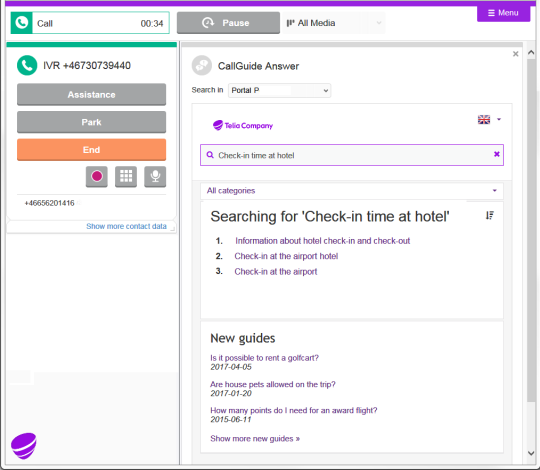Screen dimensions: 540x470
Task: Open the Menu button
Action: 503,13
